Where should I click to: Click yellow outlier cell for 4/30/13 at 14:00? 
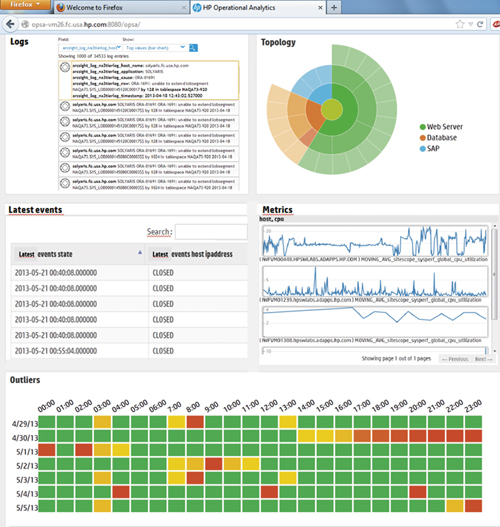coord(306,436)
